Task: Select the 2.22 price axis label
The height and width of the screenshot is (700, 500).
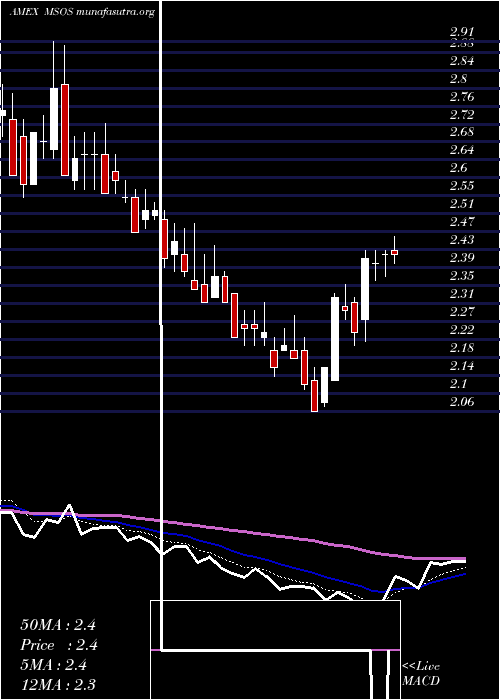Action: click(x=462, y=329)
